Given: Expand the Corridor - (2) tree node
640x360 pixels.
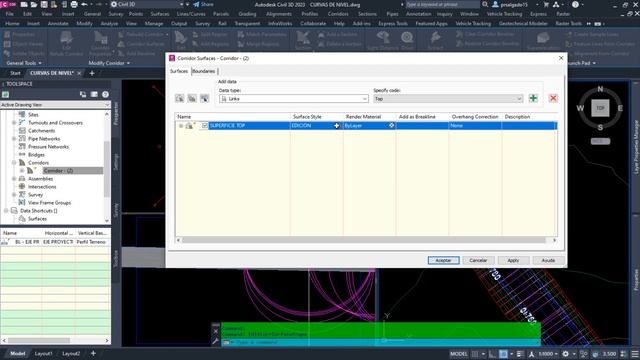Looking at the screenshot, I should pyautogui.click(x=22, y=171).
